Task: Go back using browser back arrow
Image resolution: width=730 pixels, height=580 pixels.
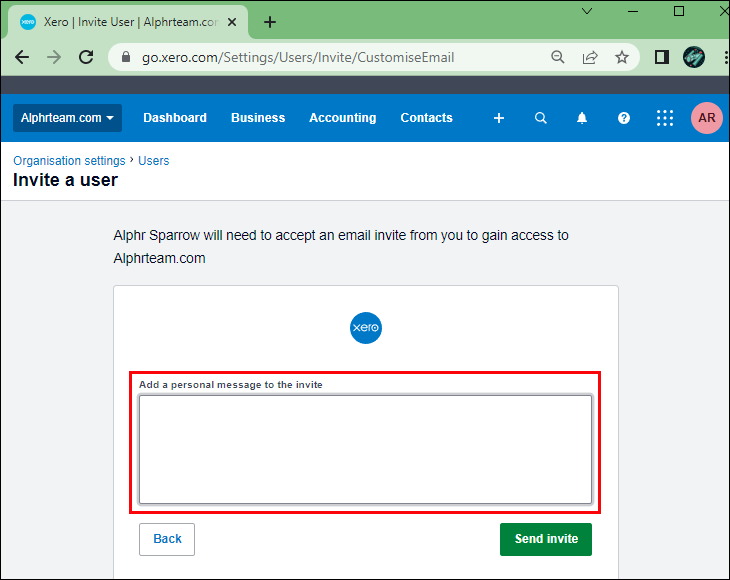Action: tap(22, 57)
